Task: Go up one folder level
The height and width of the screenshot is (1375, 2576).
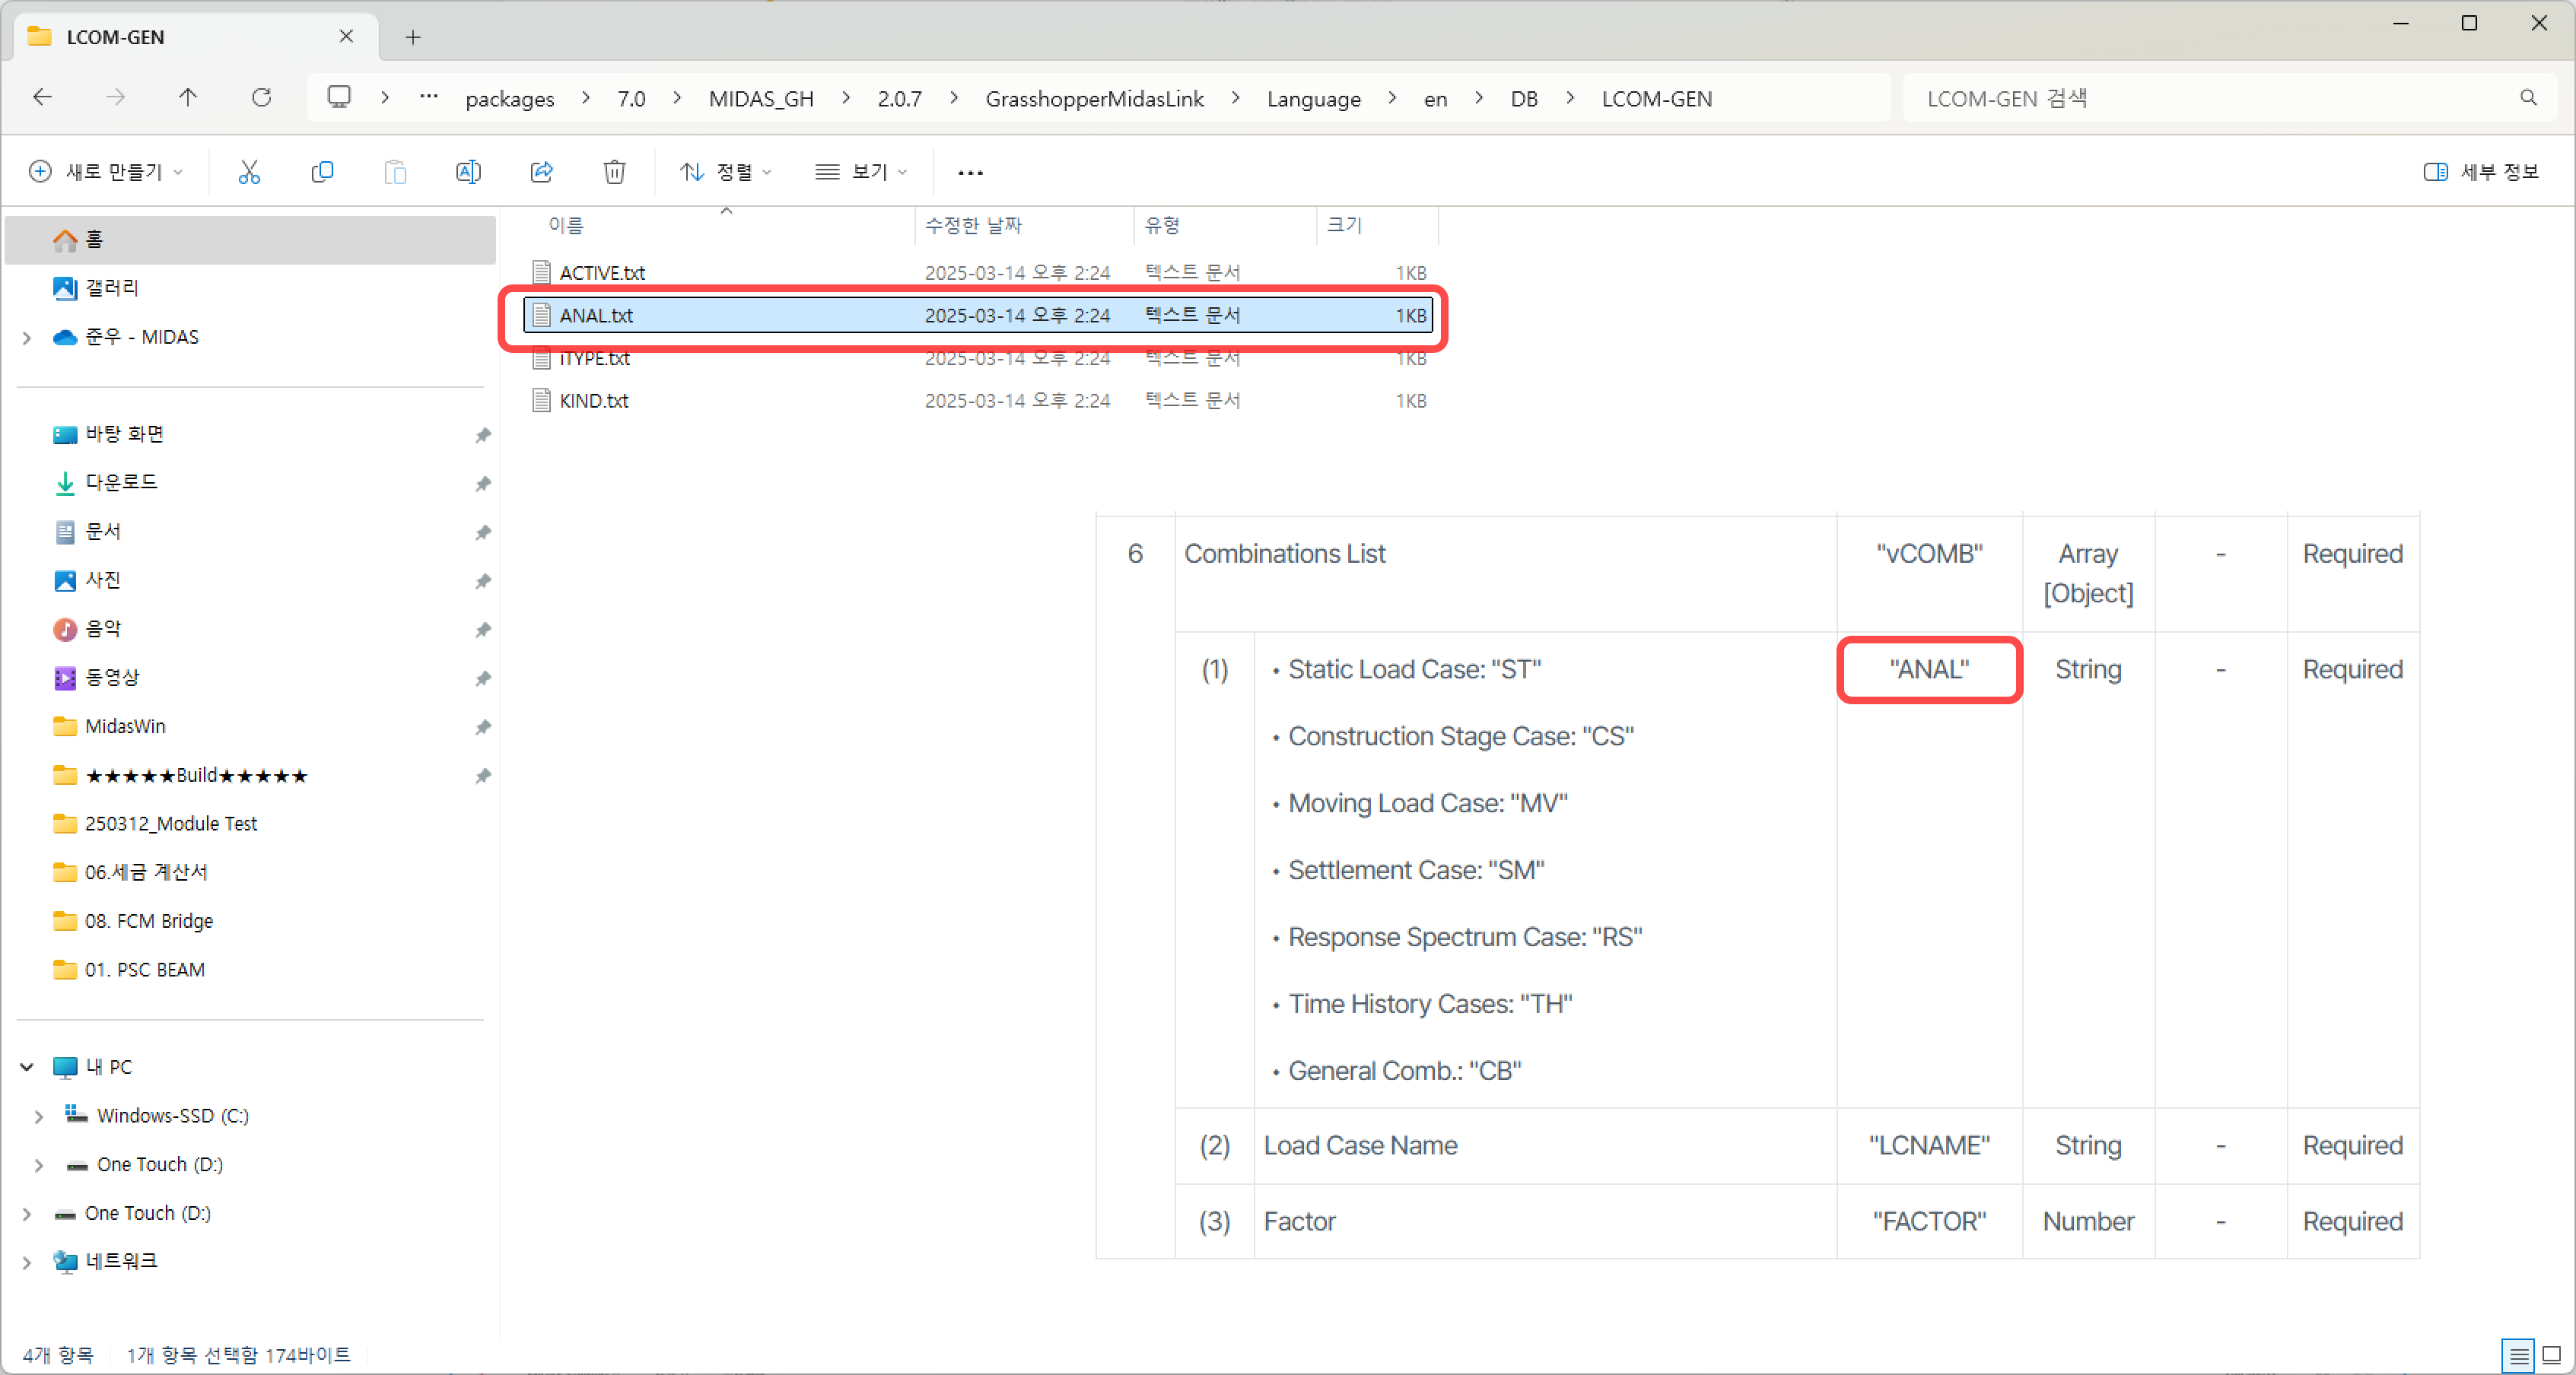Action: (188, 97)
